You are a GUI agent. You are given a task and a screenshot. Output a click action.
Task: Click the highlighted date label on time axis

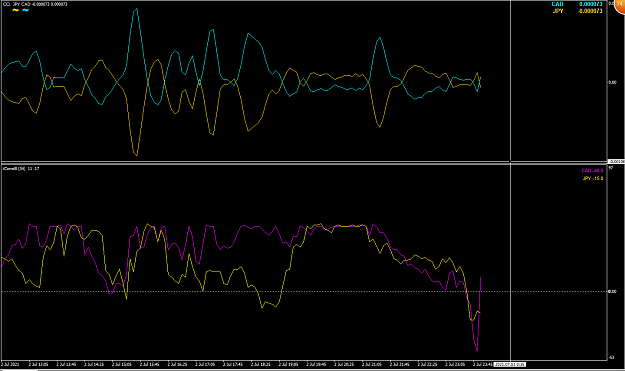click(510, 364)
